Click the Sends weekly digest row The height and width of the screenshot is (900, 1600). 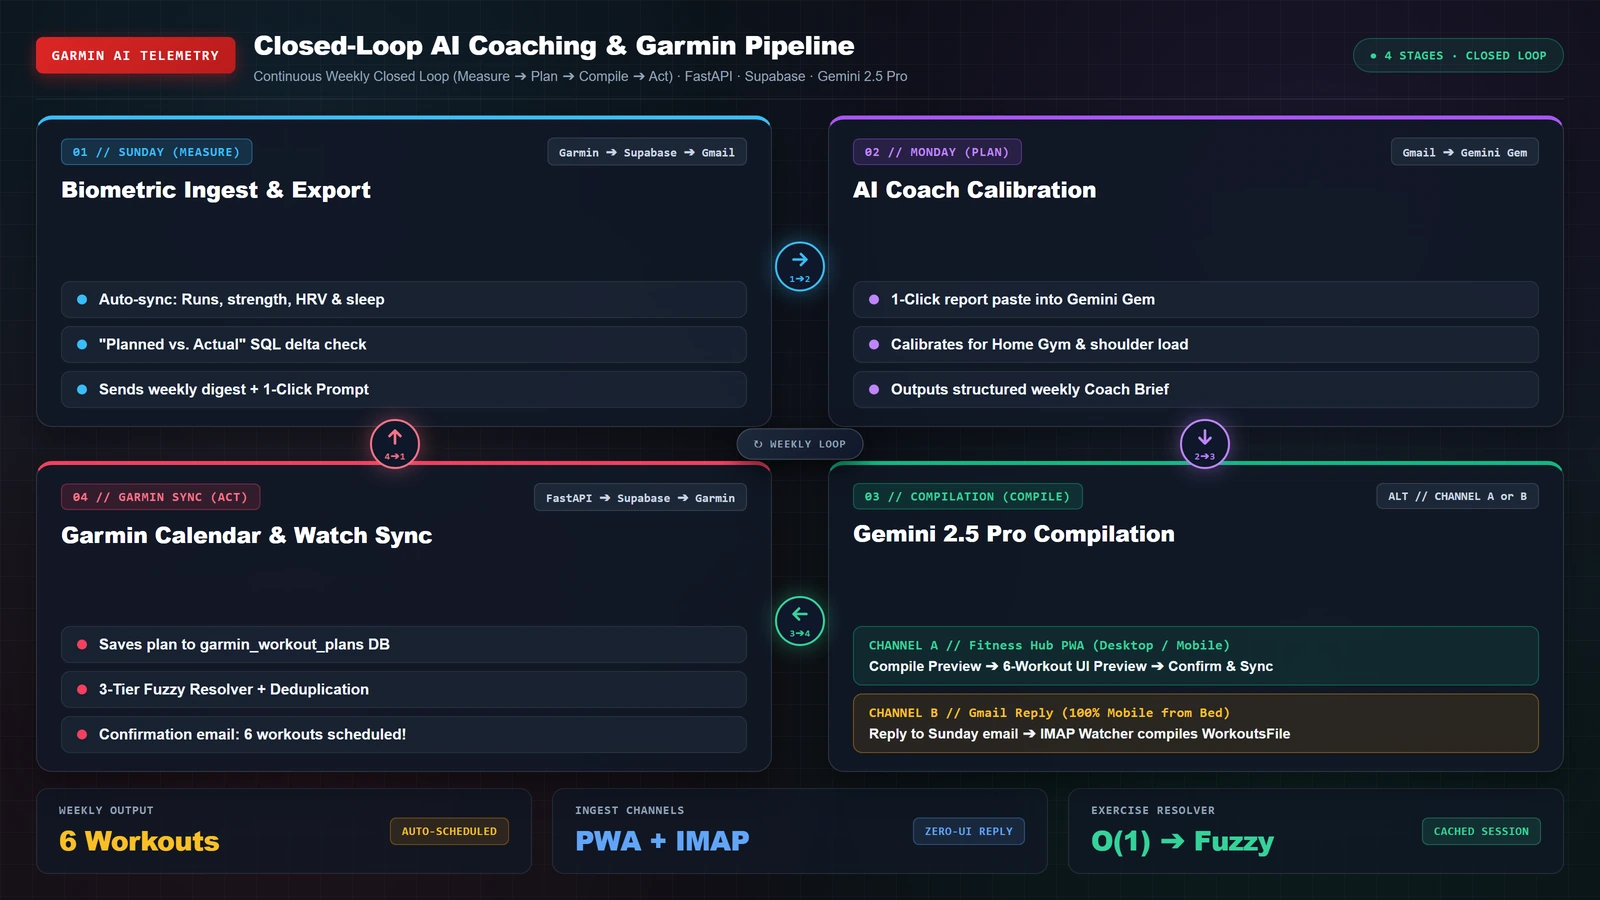tap(404, 389)
